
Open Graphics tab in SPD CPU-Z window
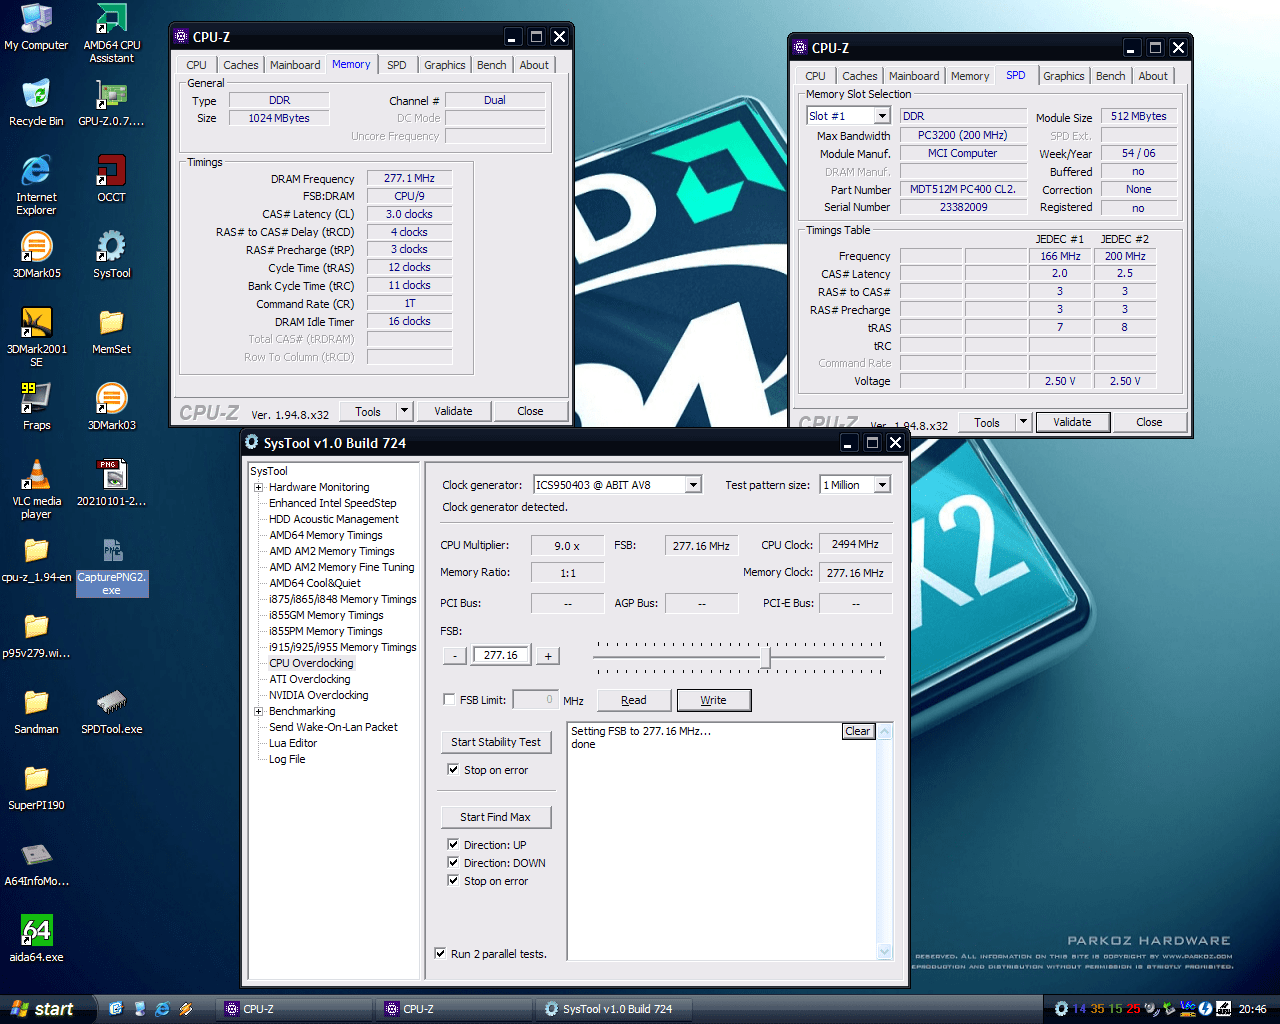pos(1064,76)
